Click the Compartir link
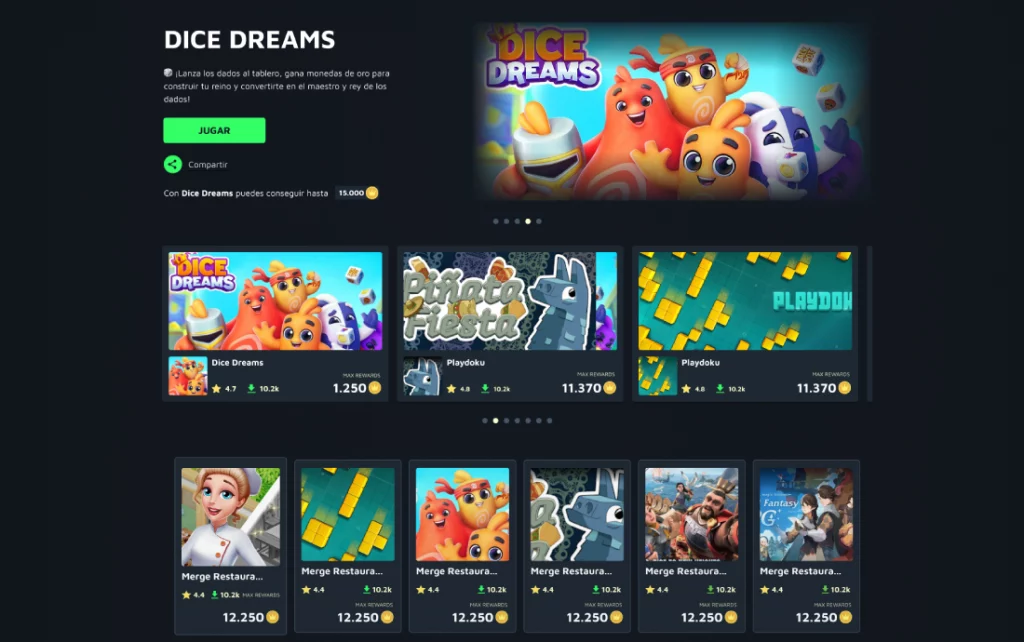Screen dimensions: 1024x642 point(208,165)
